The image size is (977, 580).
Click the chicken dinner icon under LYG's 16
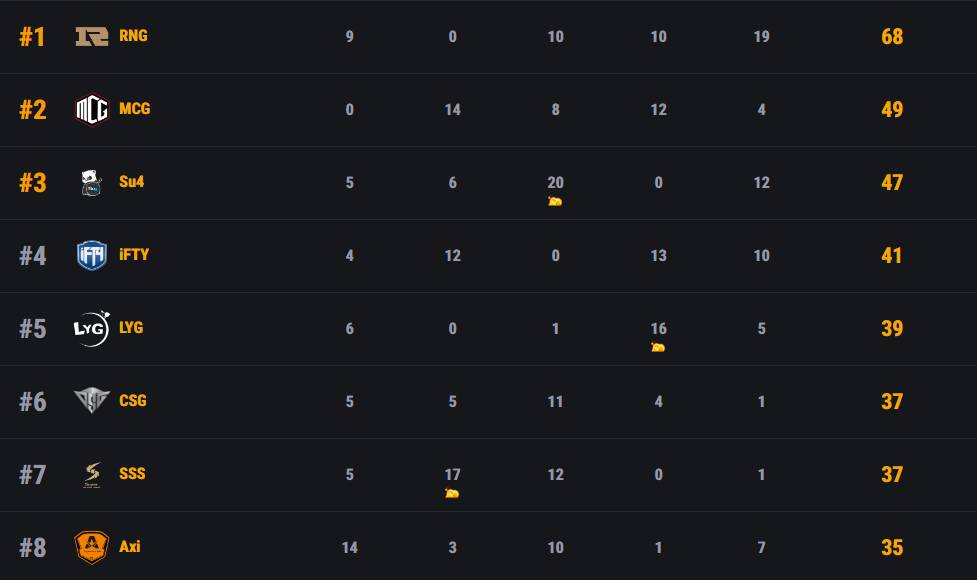658,347
